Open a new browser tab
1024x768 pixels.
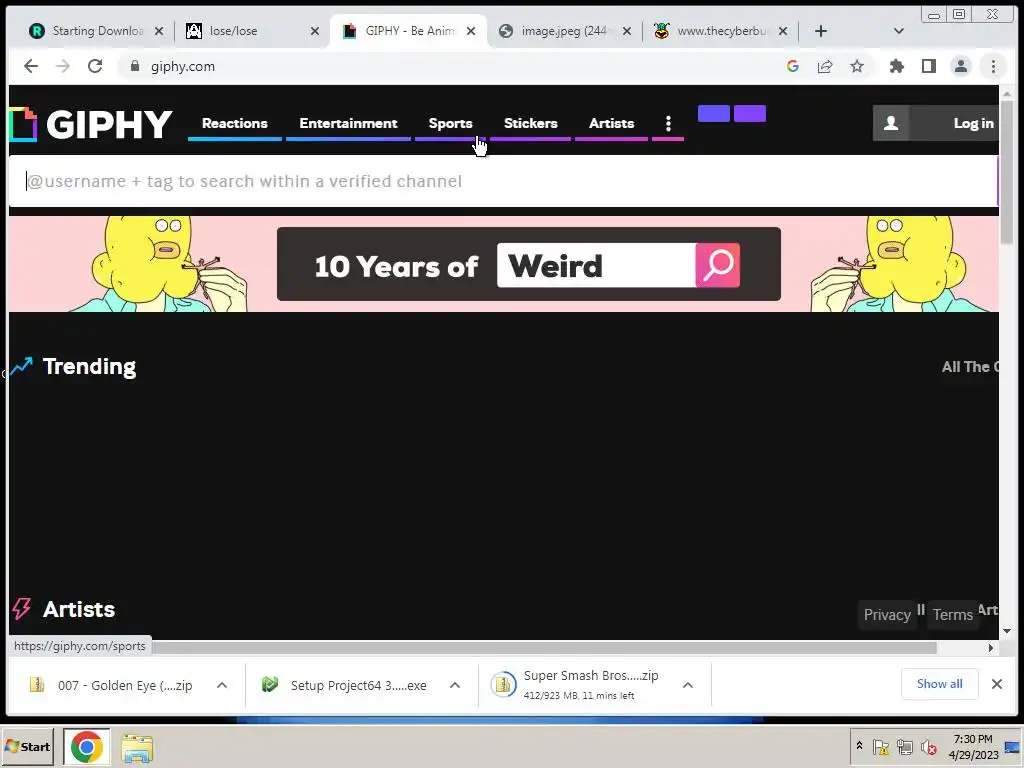(821, 31)
